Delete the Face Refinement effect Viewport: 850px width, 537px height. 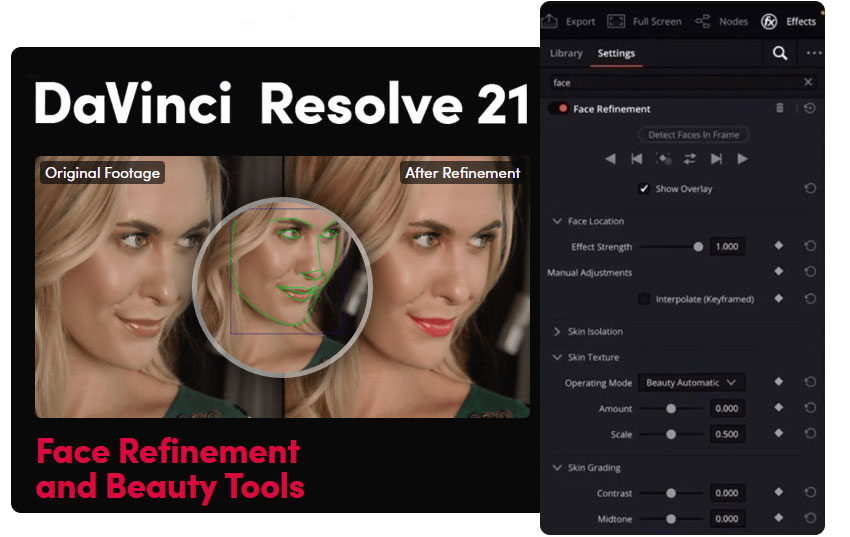tap(780, 108)
